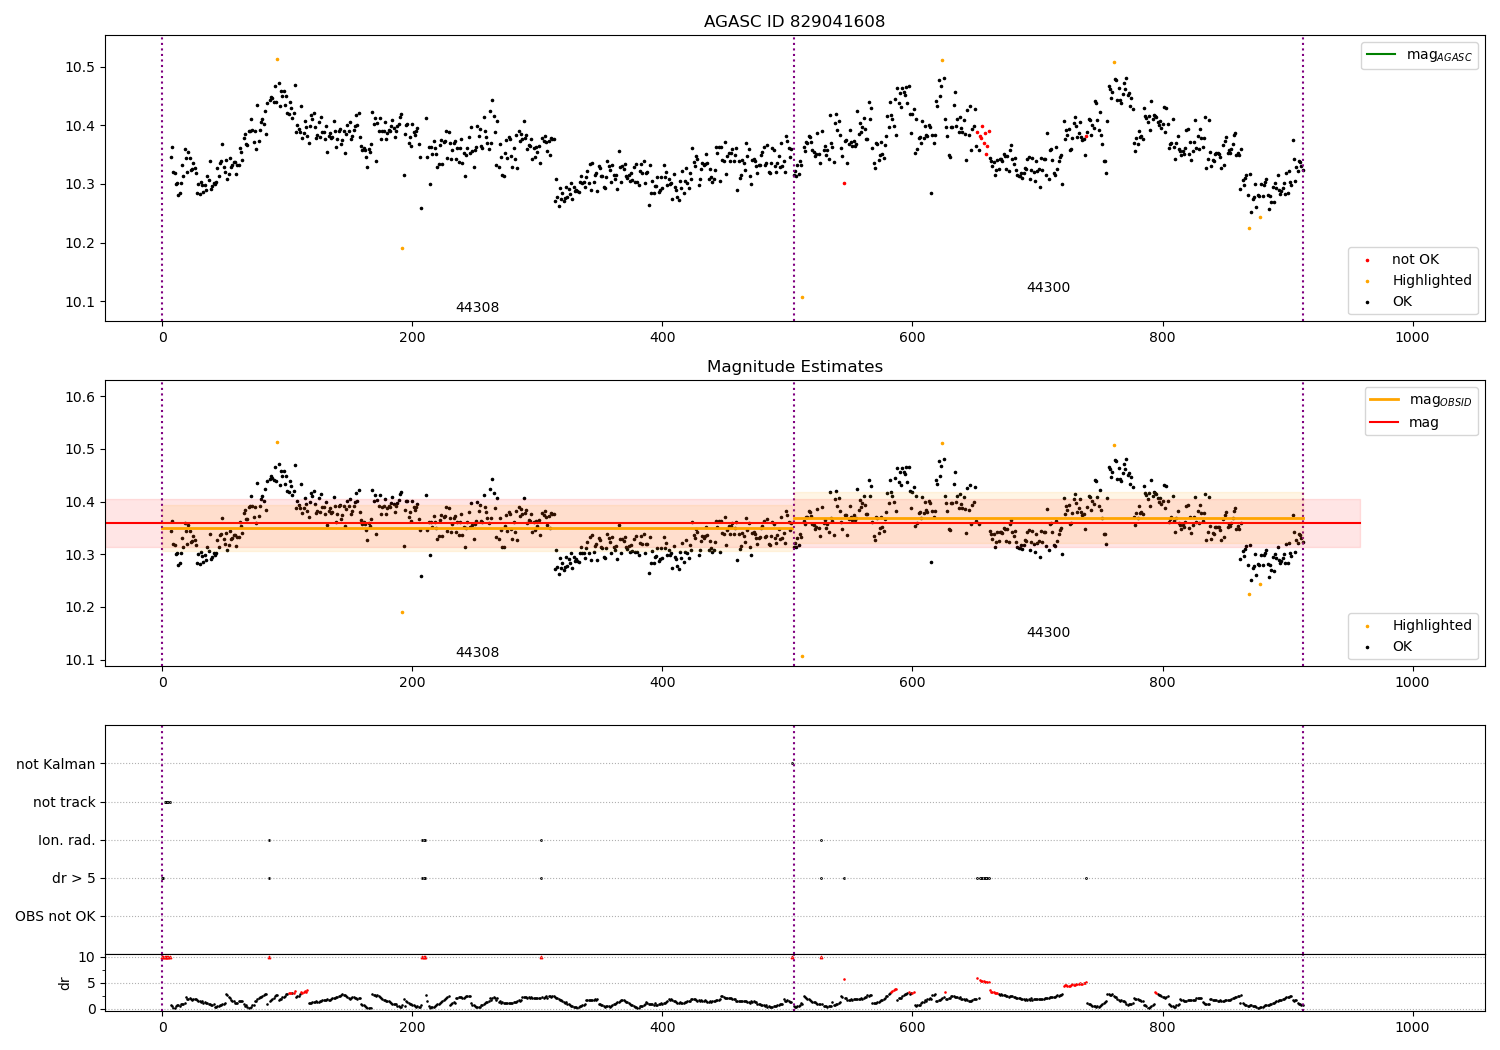Click the red 'not OK' legend marker dot

pos(1367,260)
